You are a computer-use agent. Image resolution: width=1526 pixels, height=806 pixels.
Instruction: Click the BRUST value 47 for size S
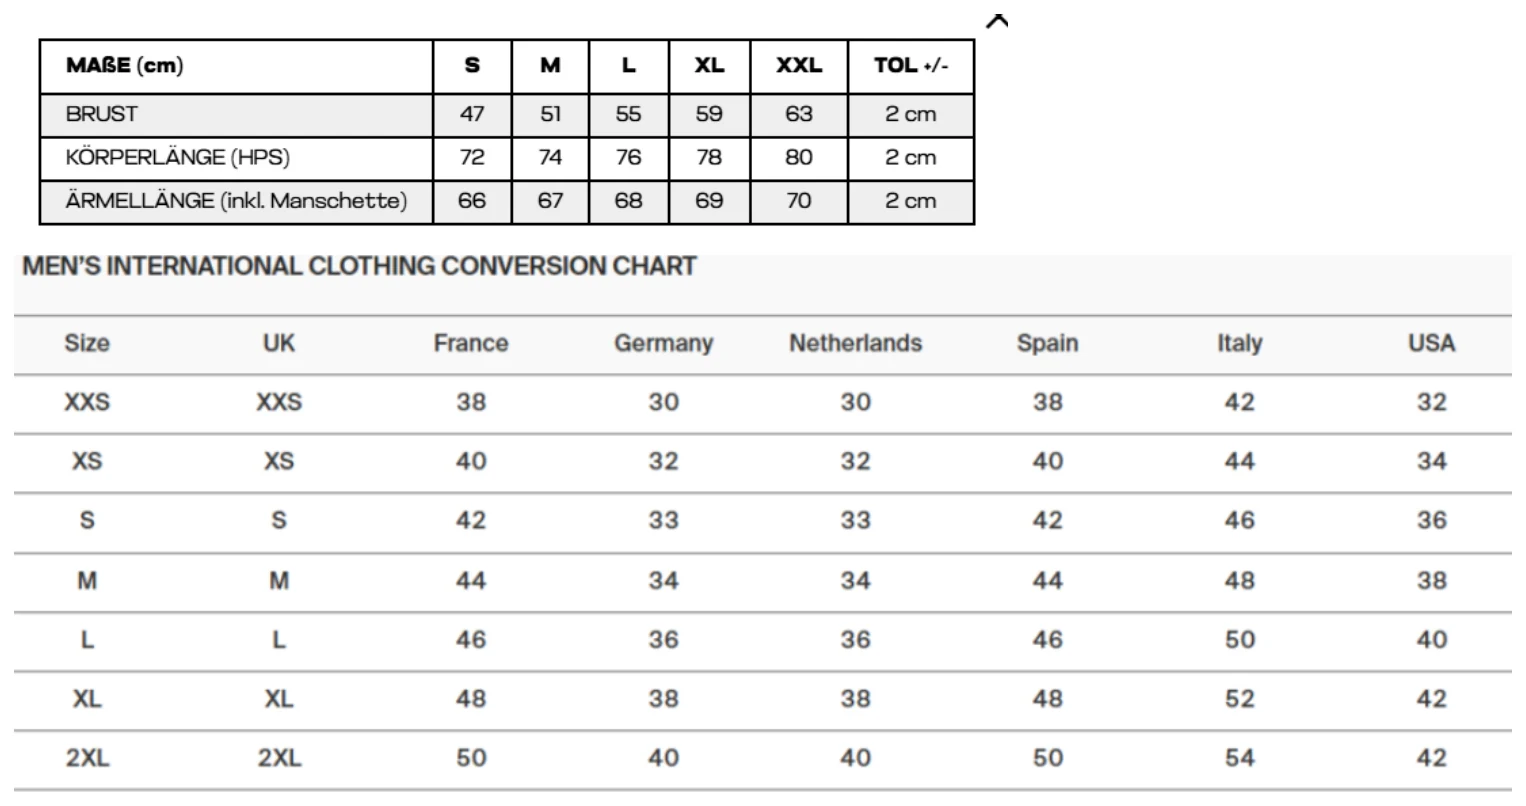pyautogui.click(x=472, y=114)
